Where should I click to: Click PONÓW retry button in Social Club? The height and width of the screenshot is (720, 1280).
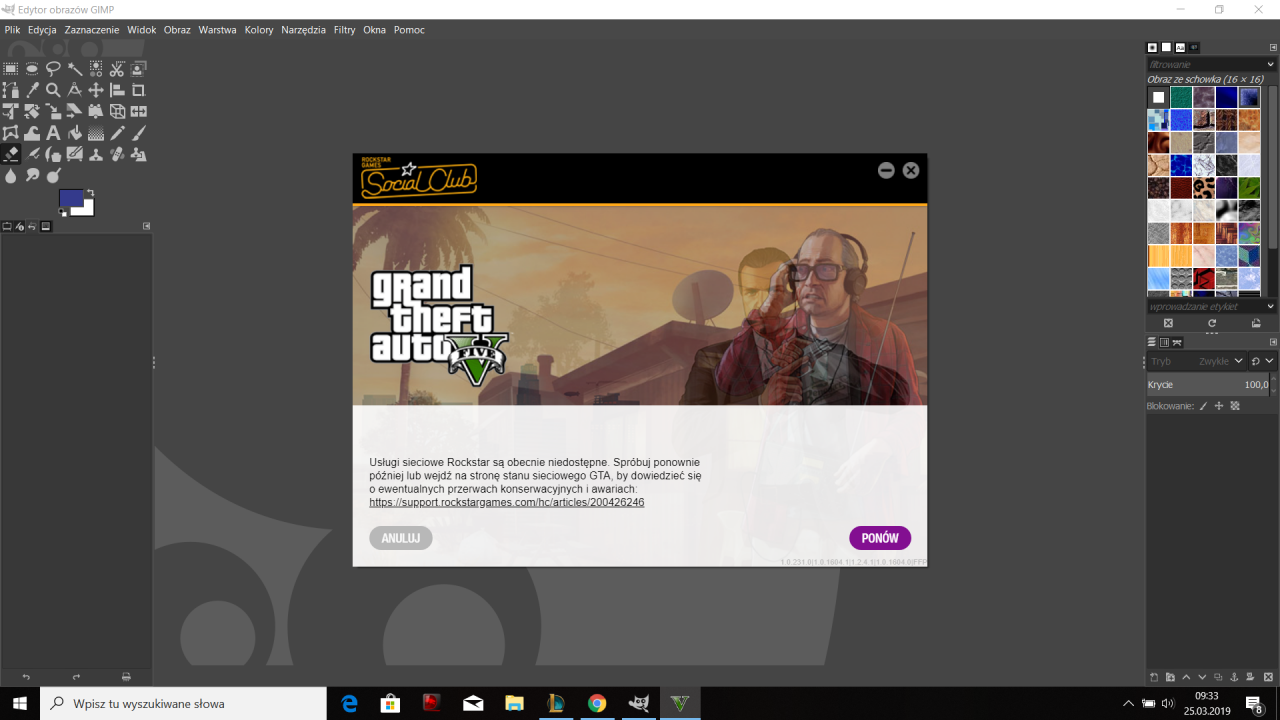tap(880, 538)
